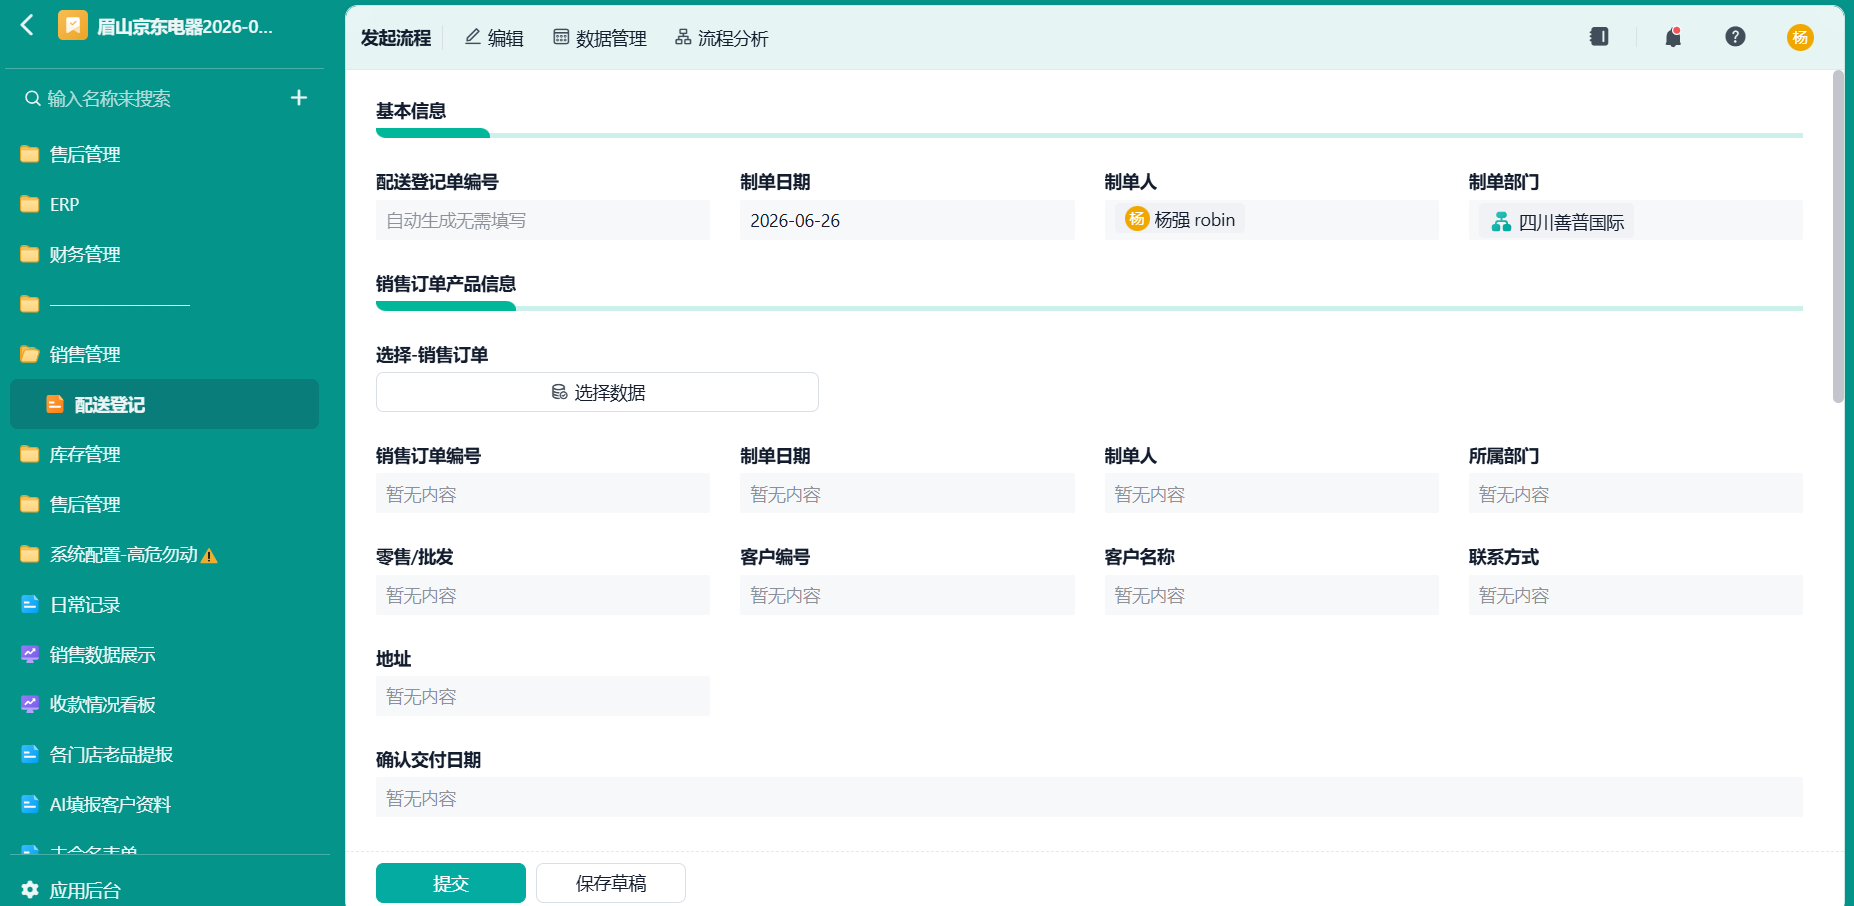Screen dimensions: 1854x906
Task: Open the notification bell icon
Action: tap(1673, 37)
